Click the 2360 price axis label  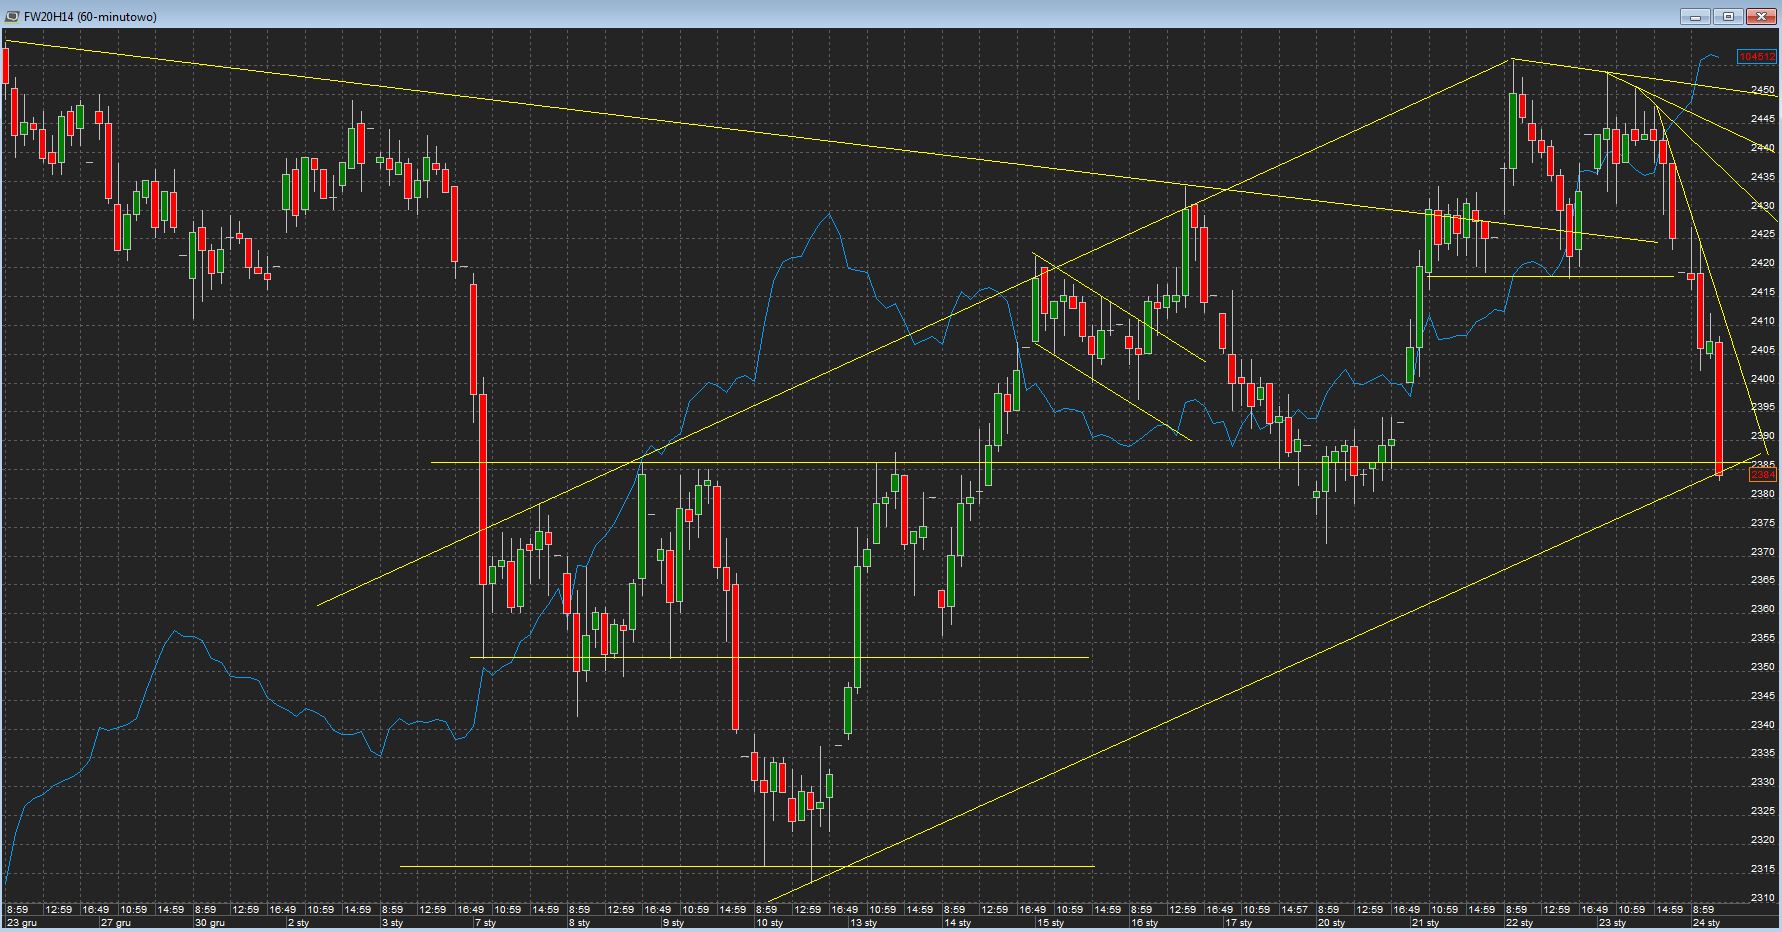(x=1763, y=609)
